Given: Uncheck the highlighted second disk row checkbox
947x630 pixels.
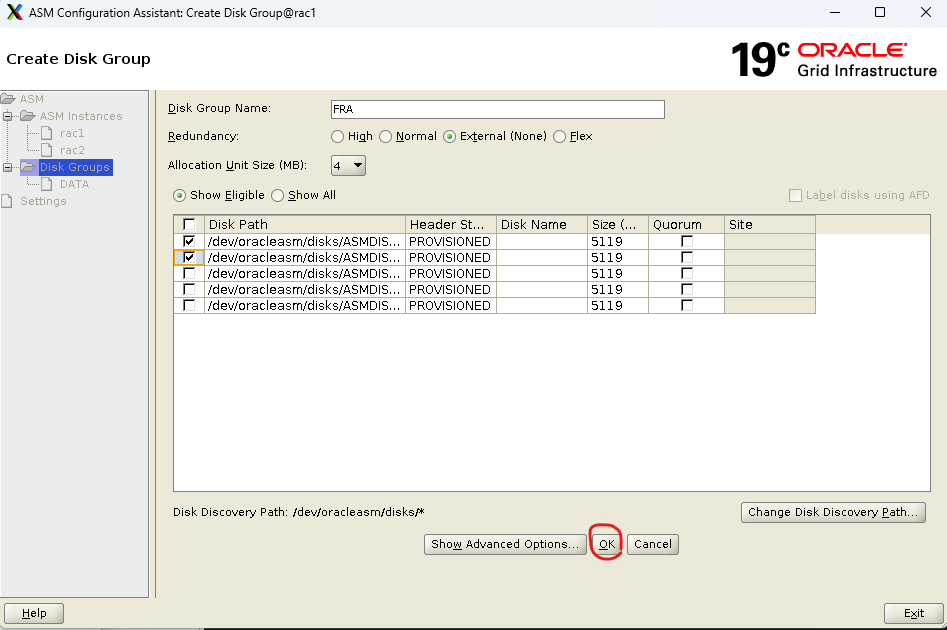Looking at the screenshot, I should (189, 257).
